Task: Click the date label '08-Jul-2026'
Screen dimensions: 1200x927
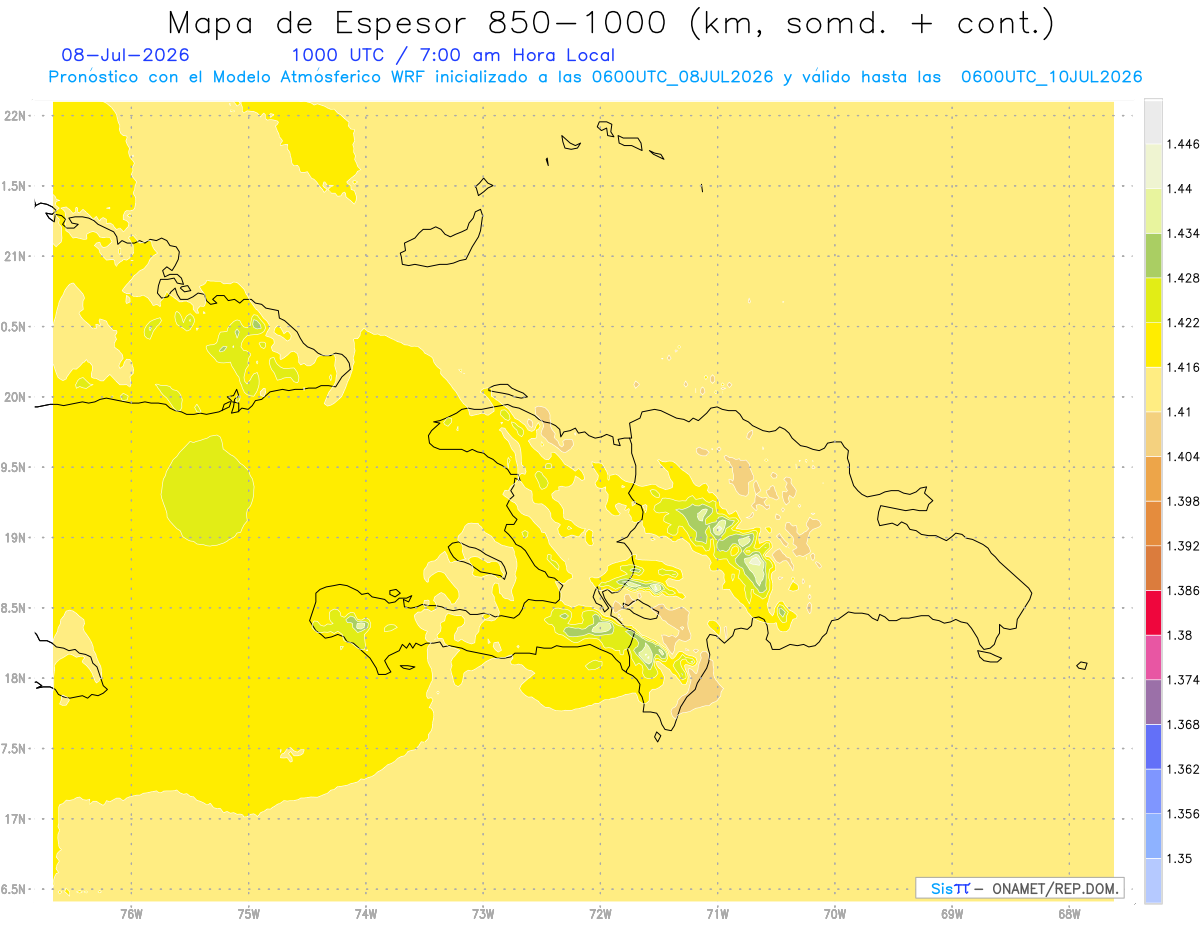Action: [x=125, y=55]
